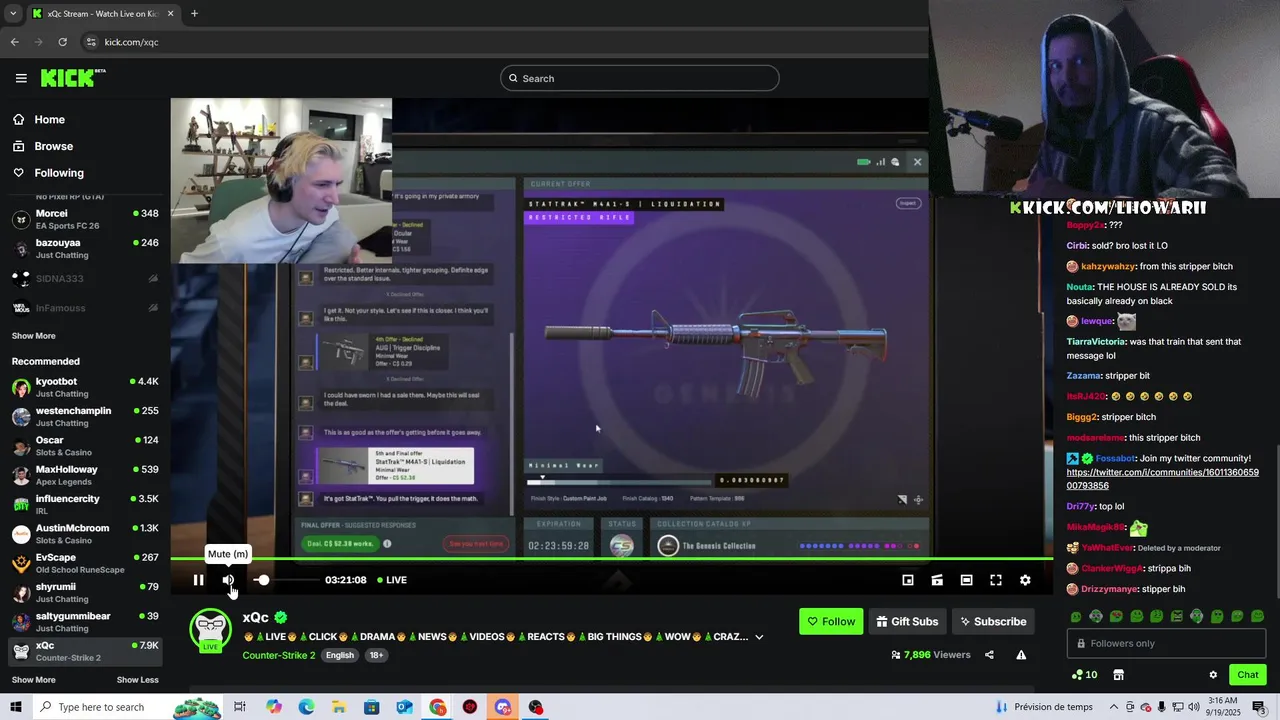
Task: Open File Explorer from the taskbar
Action: tap(339, 707)
